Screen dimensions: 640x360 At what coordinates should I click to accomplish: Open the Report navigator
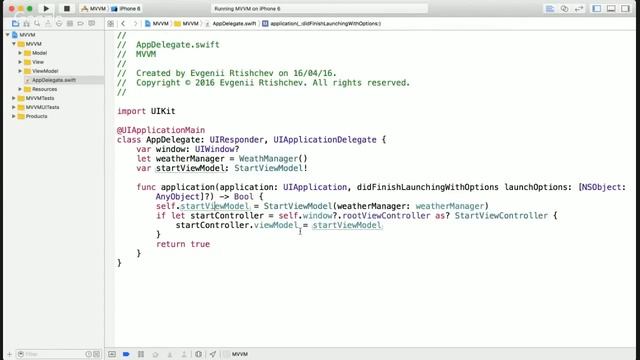pos(91,24)
